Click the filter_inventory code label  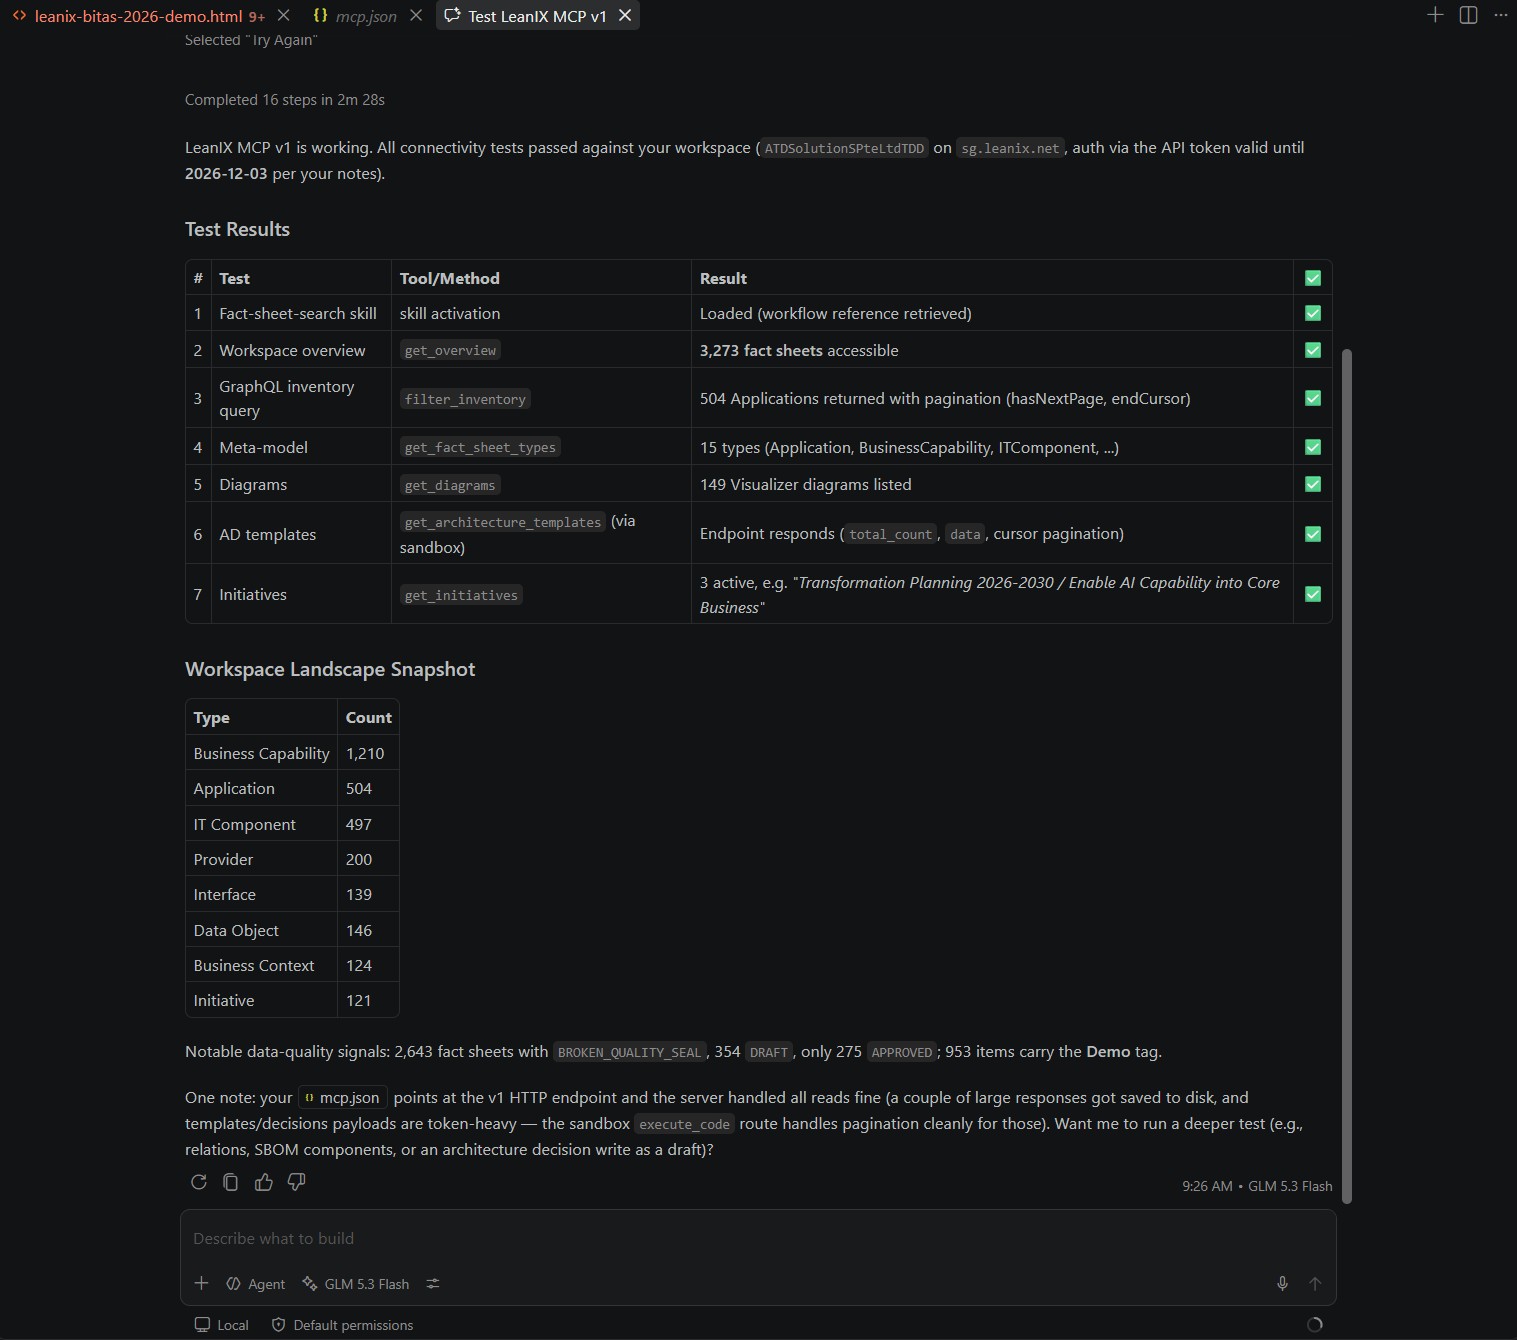(x=465, y=399)
